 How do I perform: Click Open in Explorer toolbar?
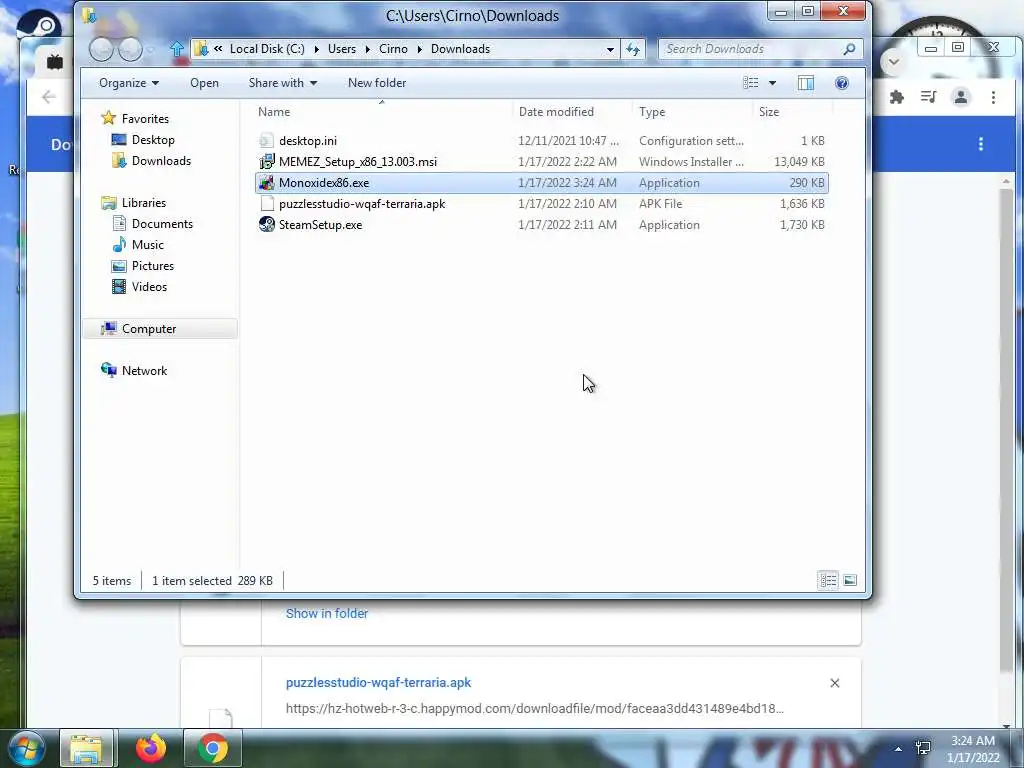click(x=204, y=83)
